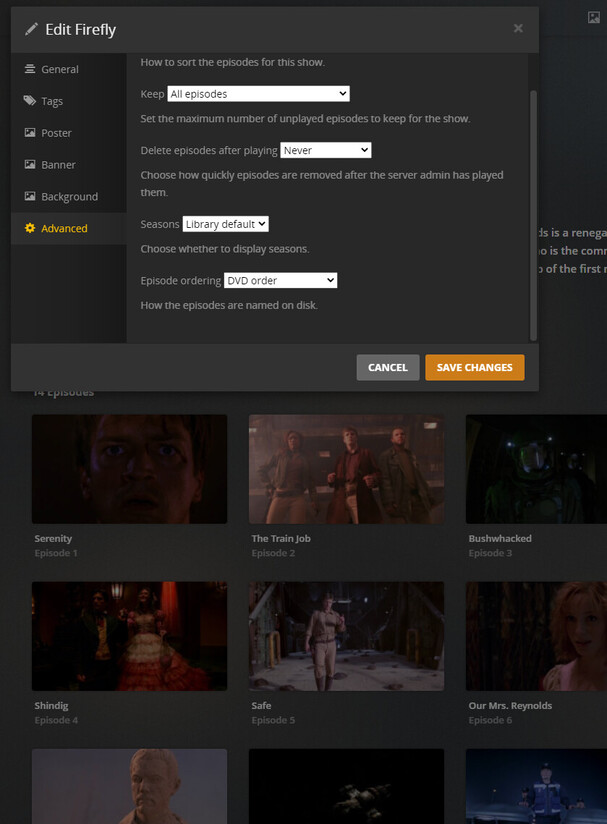
Task: Click the Background tab image icon
Action: pyautogui.click(x=30, y=196)
